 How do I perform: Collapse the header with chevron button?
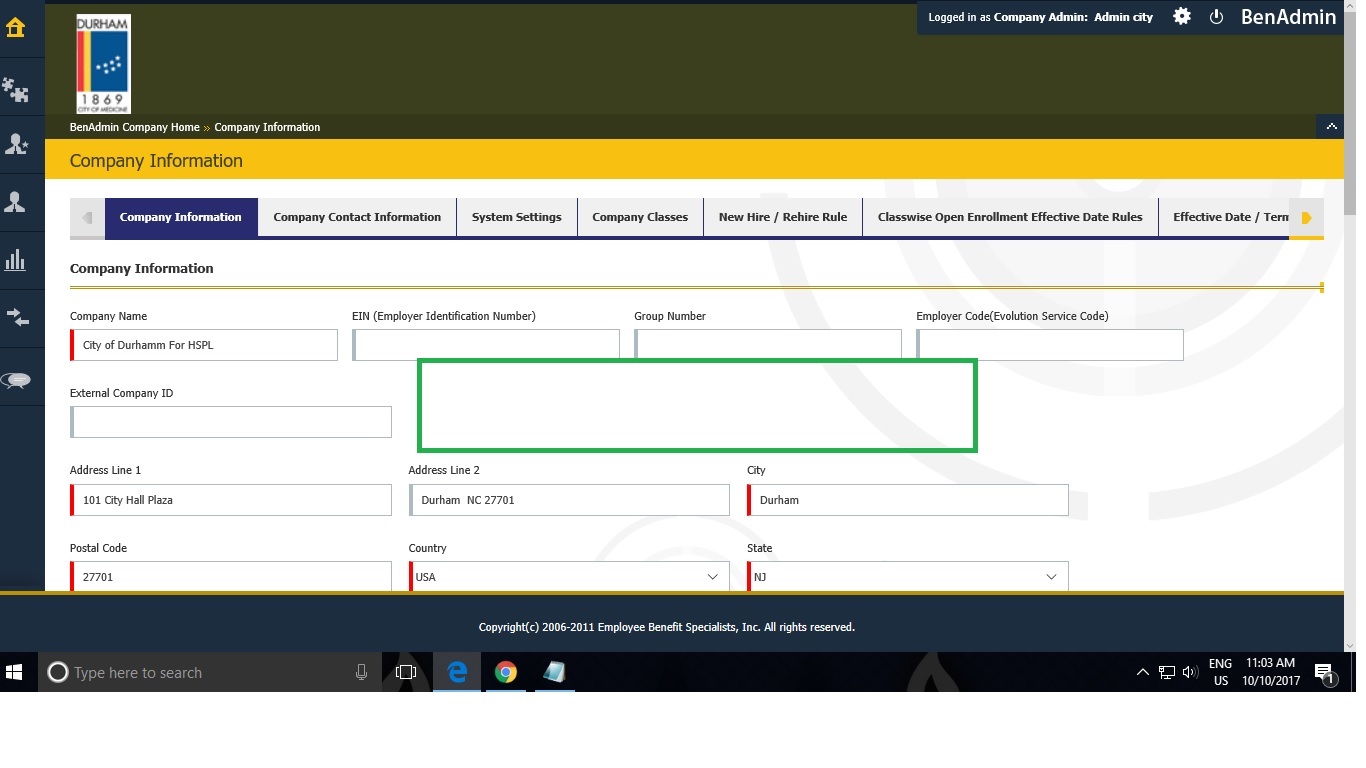point(1331,127)
